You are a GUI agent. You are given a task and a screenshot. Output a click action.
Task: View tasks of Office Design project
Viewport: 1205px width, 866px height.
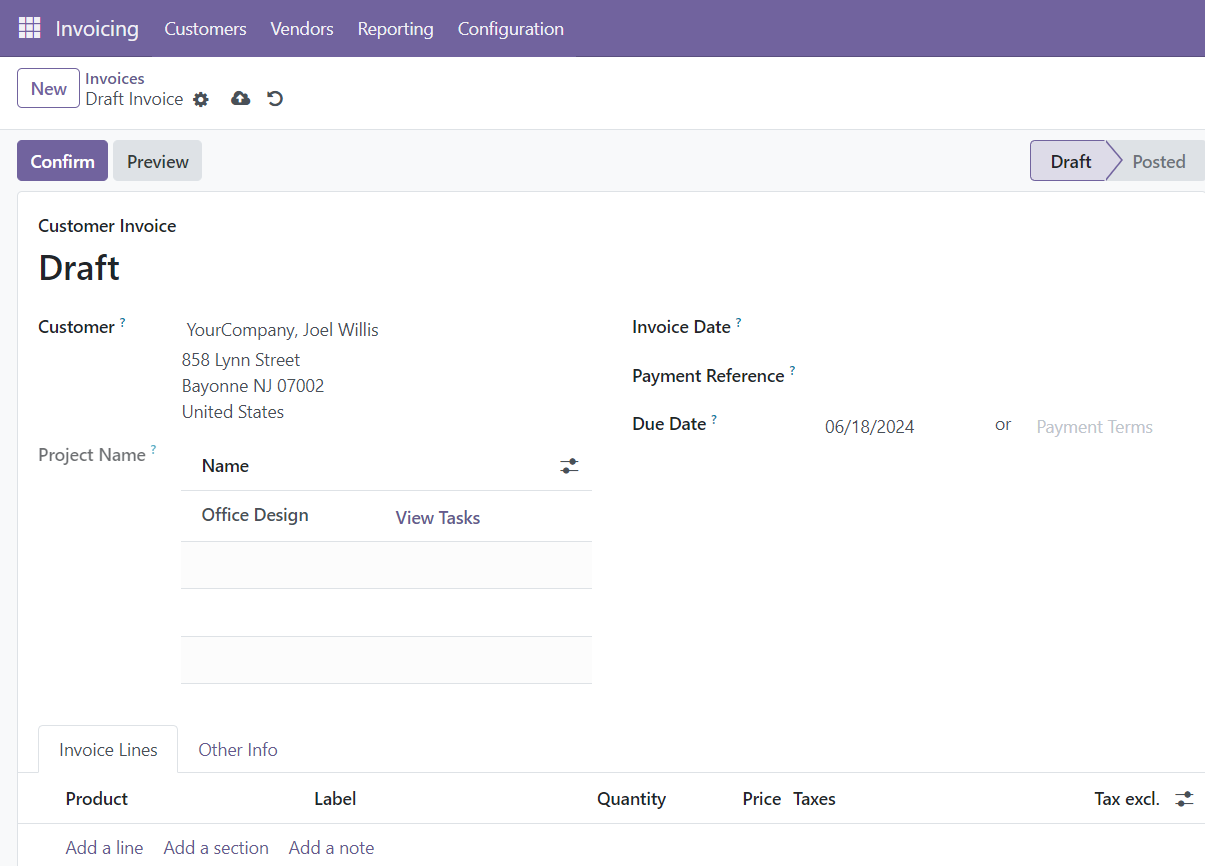[x=438, y=517]
